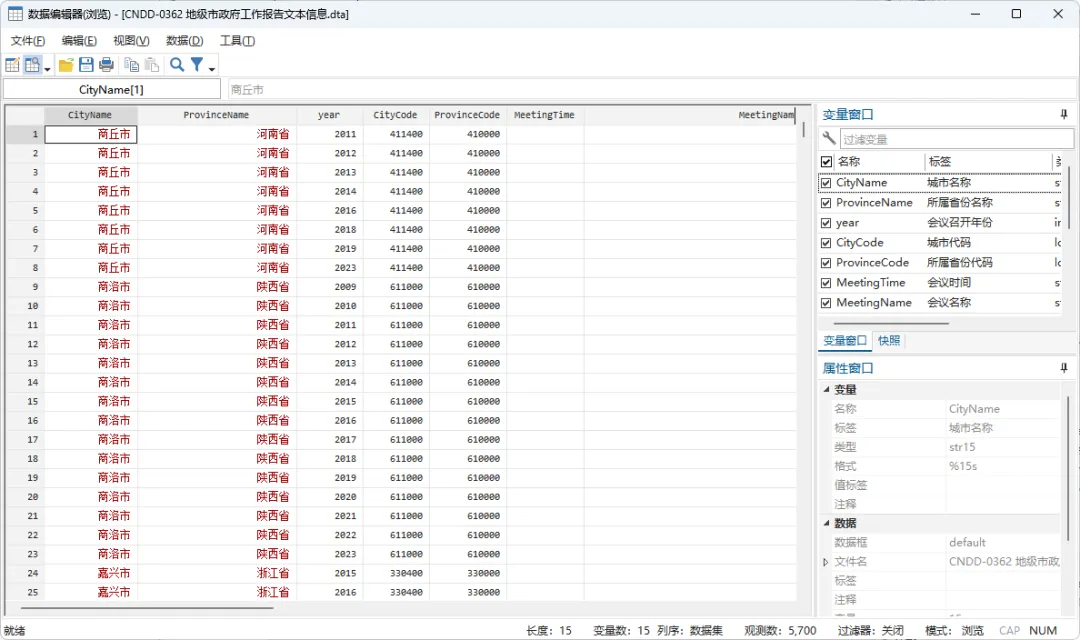The width and height of the screenshot is (1080, 640).
Task: Click the data grid horizontal scrollbar
Action: click(147, 608)
